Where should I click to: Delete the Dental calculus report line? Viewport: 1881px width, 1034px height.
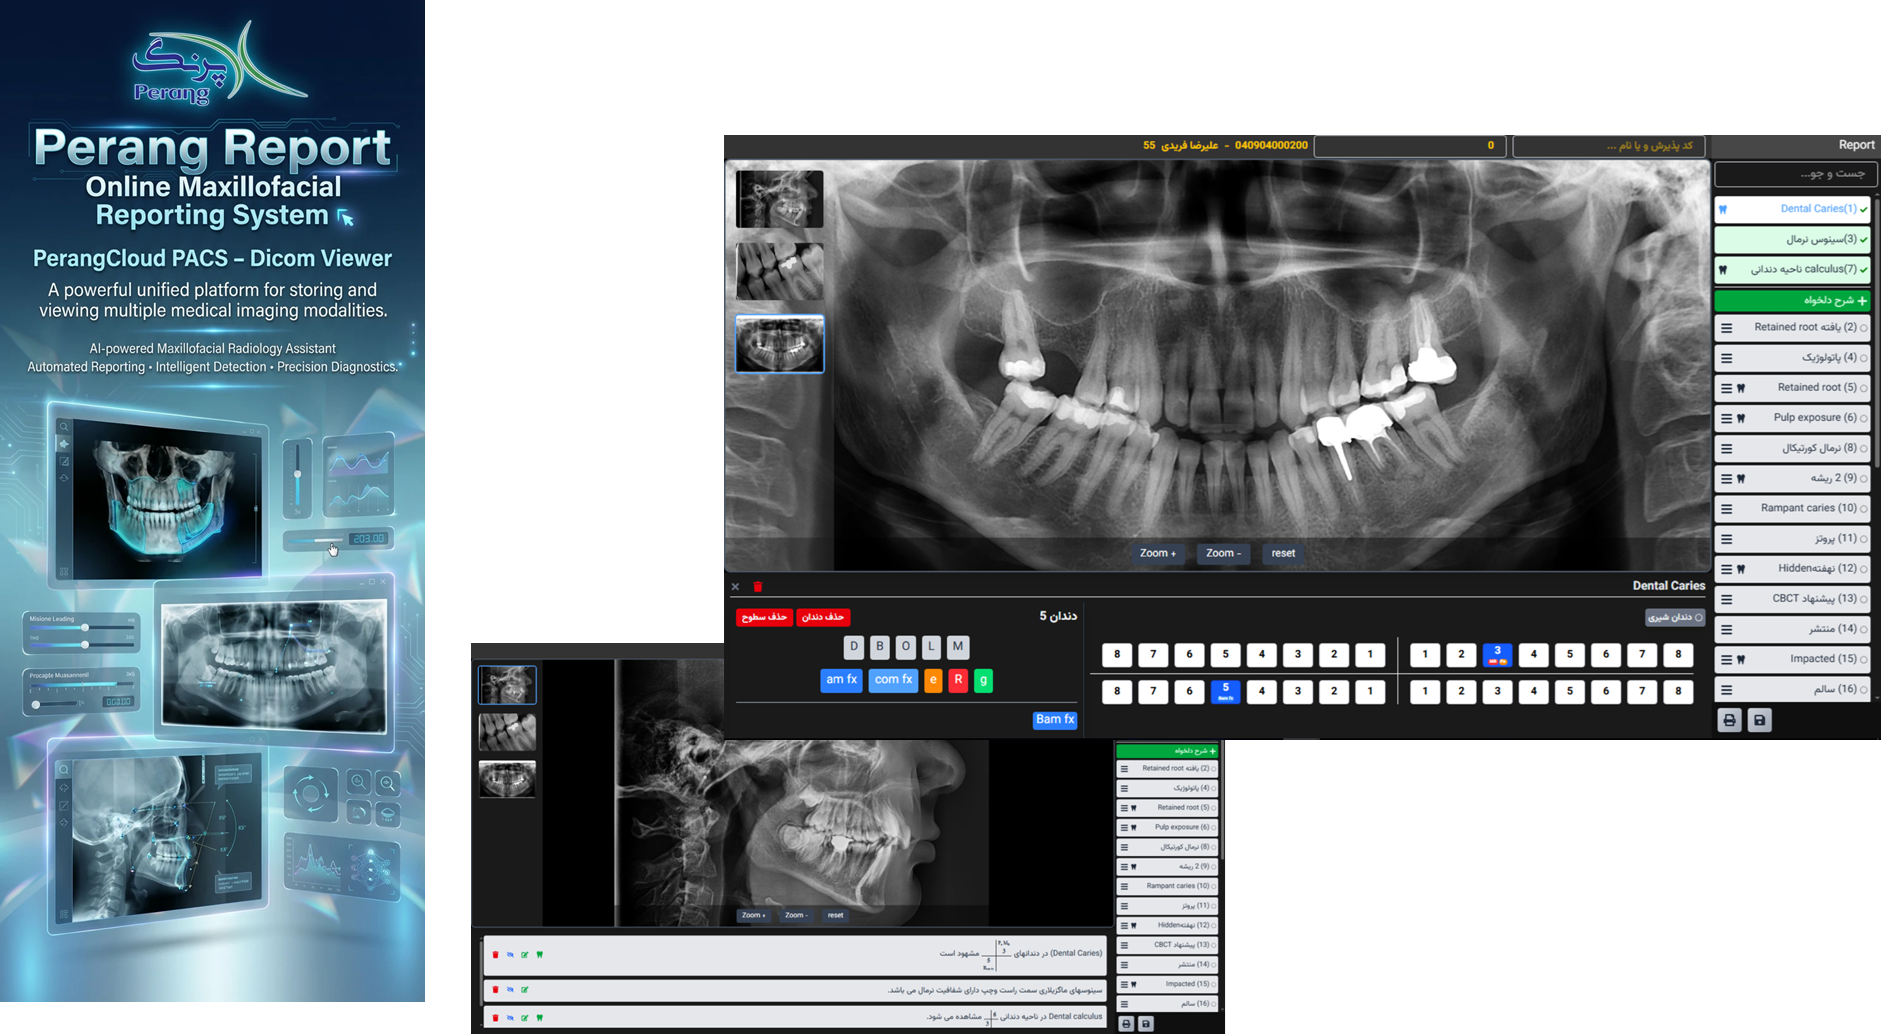[495, 1018]
